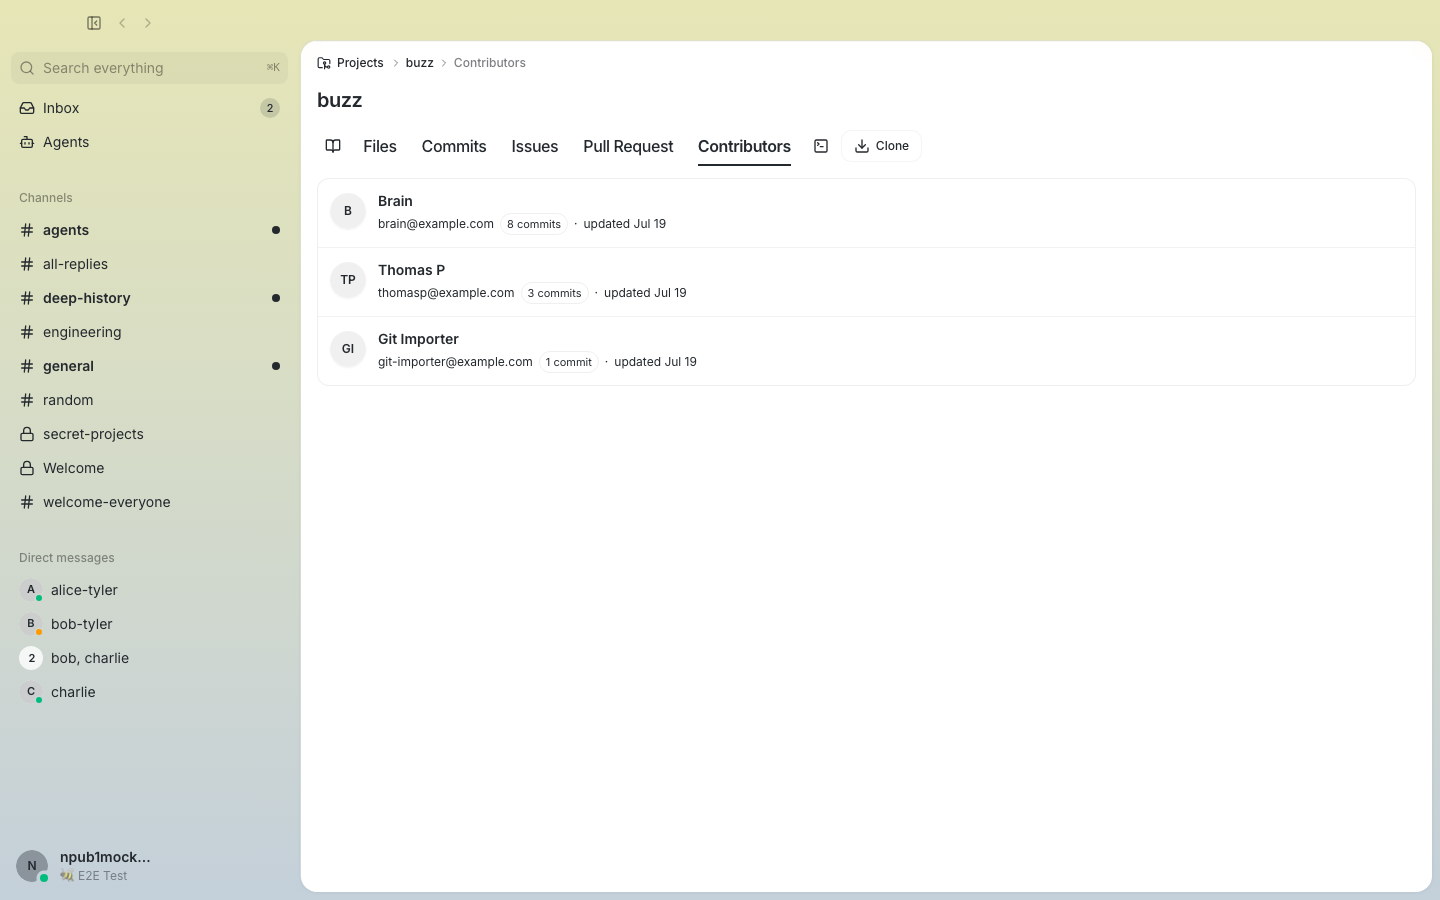Click git-importer@example.com email
The image size is (1440, 900).
pos(455,362)
